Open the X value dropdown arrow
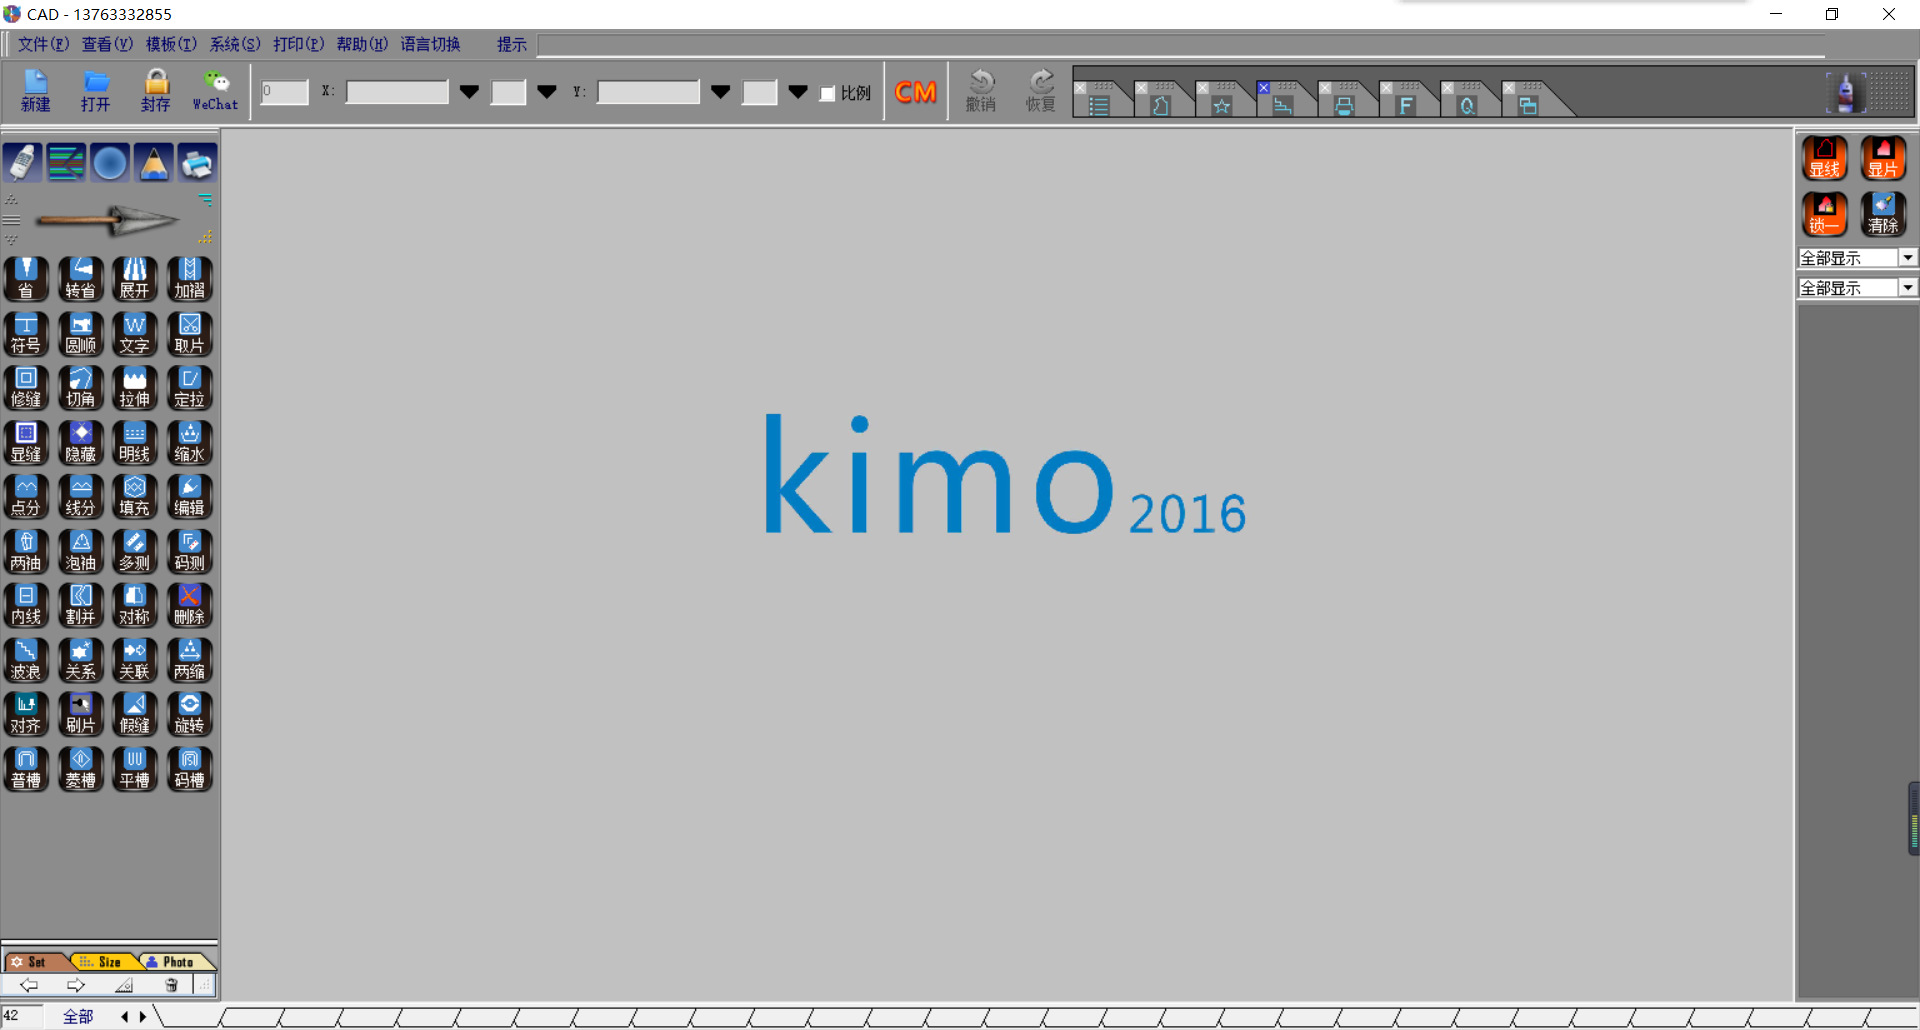1920x1030 pixels. [x=469, y=92]
